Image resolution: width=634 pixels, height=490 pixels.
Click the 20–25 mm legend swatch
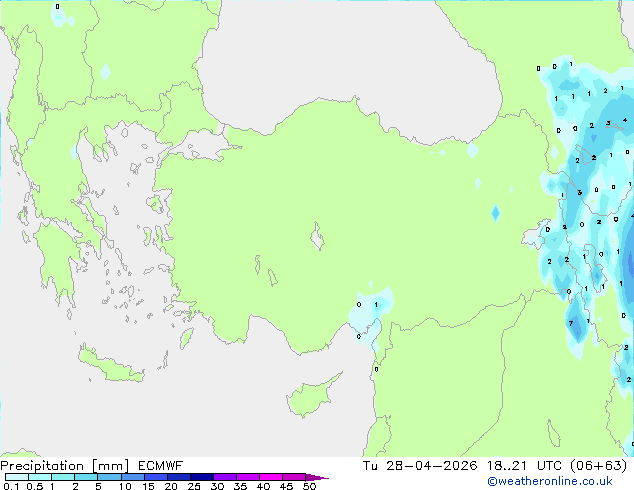[178, 477]
